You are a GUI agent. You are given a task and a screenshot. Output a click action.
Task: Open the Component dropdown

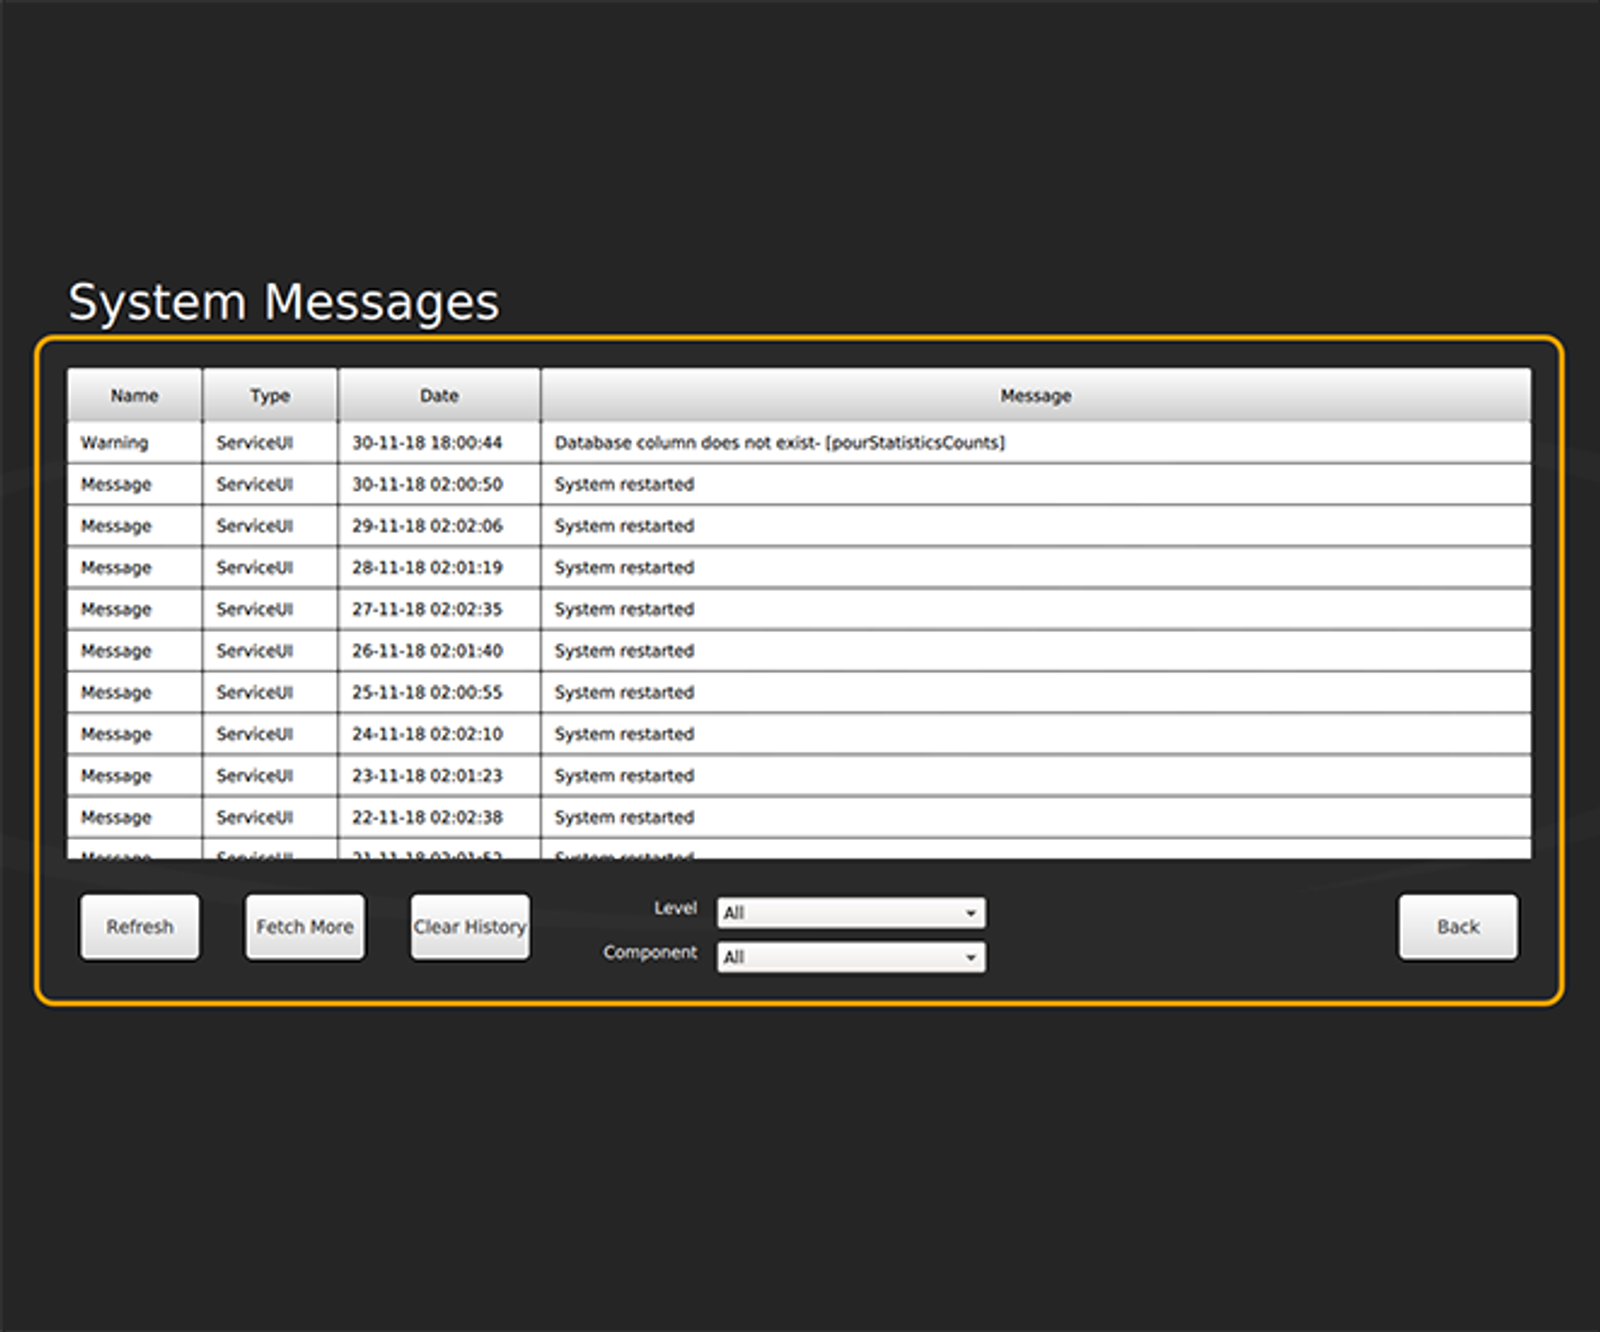pos(851,957)
